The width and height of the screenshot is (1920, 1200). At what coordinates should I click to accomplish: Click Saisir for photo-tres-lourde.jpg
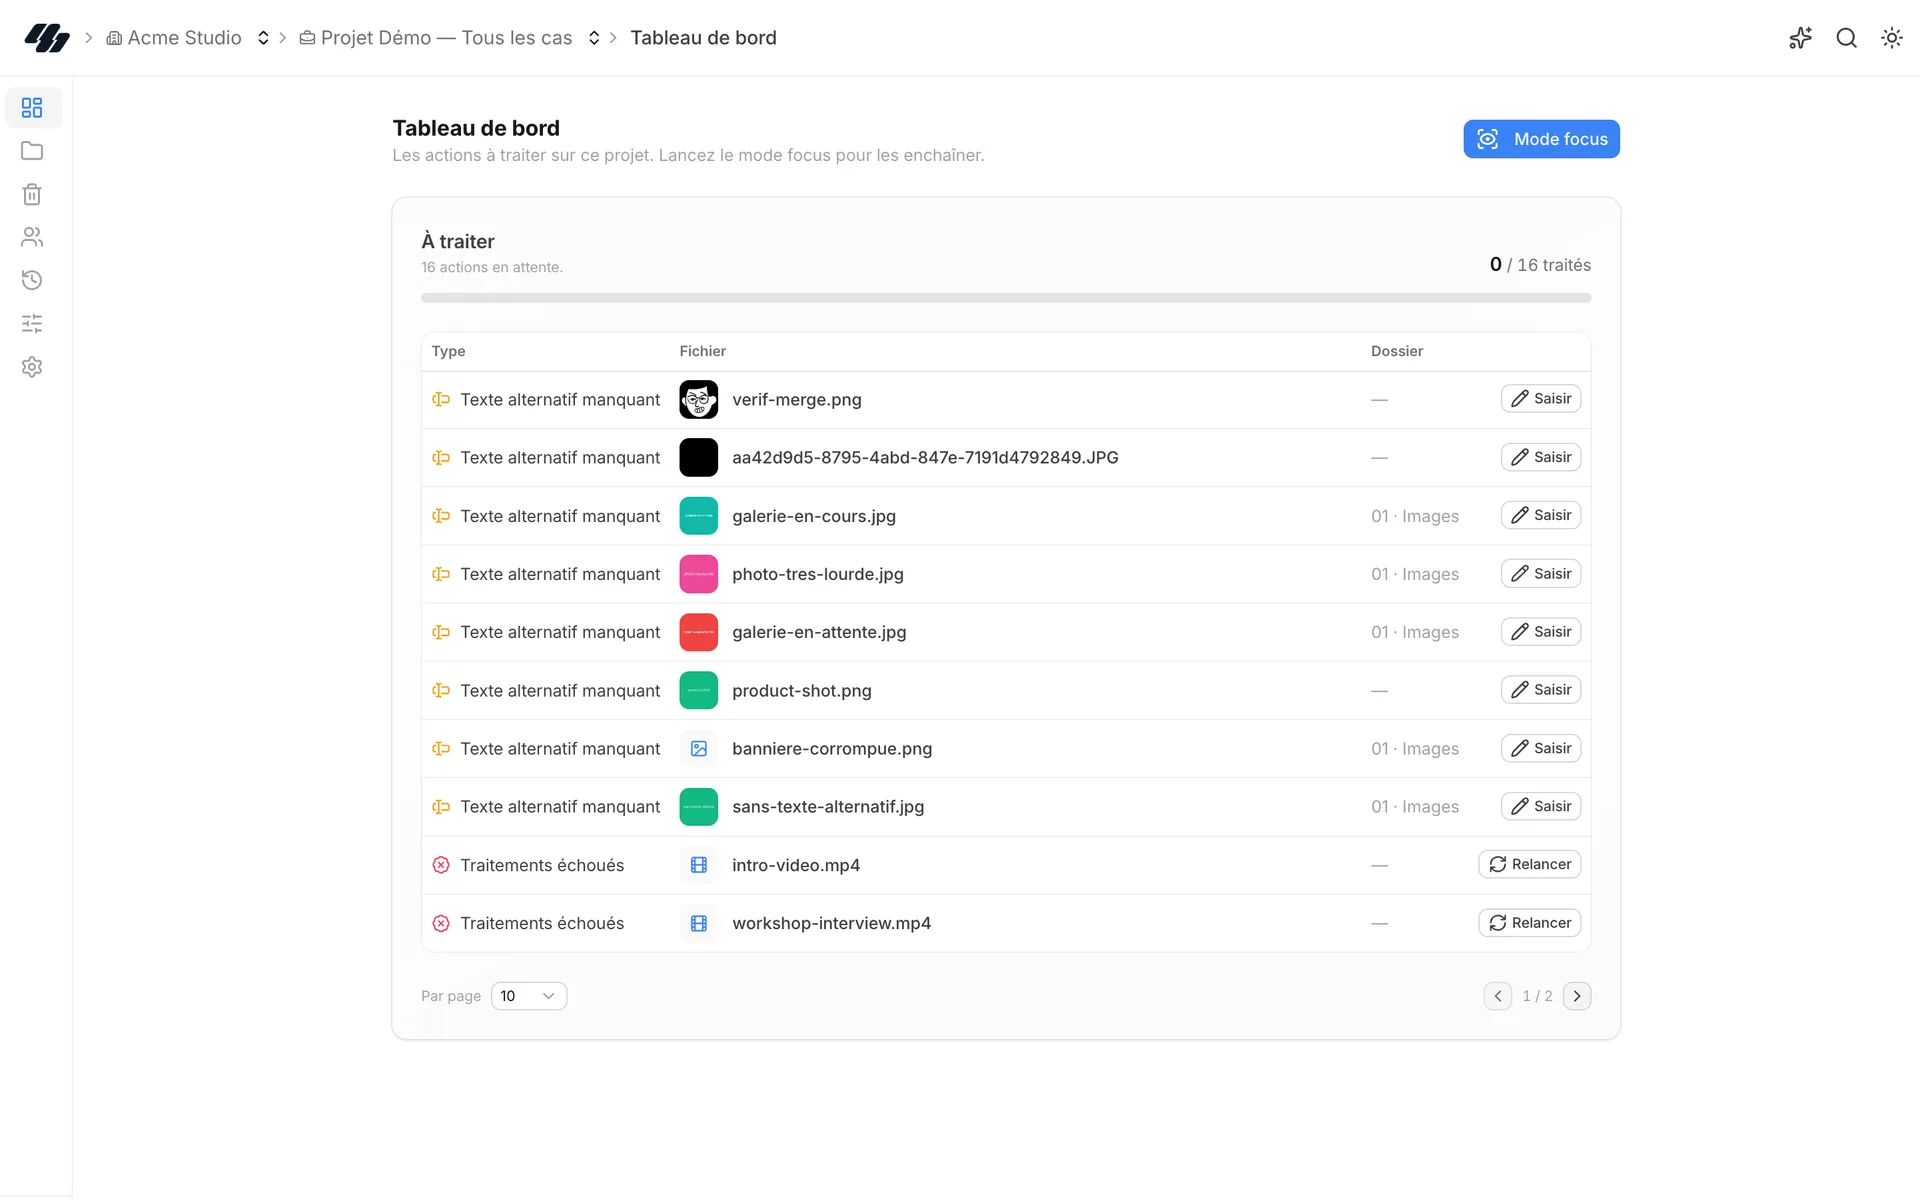pos(1540,574)
